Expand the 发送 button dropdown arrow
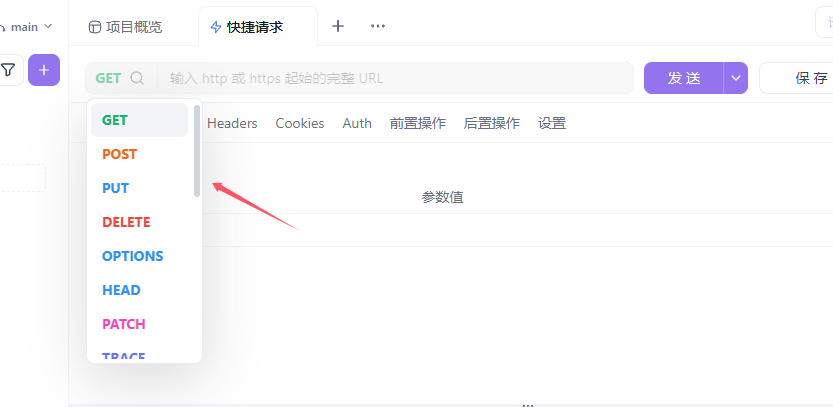The width and height of the screenshot is (833, 407). pyautogui.click(x=736, y=78)
